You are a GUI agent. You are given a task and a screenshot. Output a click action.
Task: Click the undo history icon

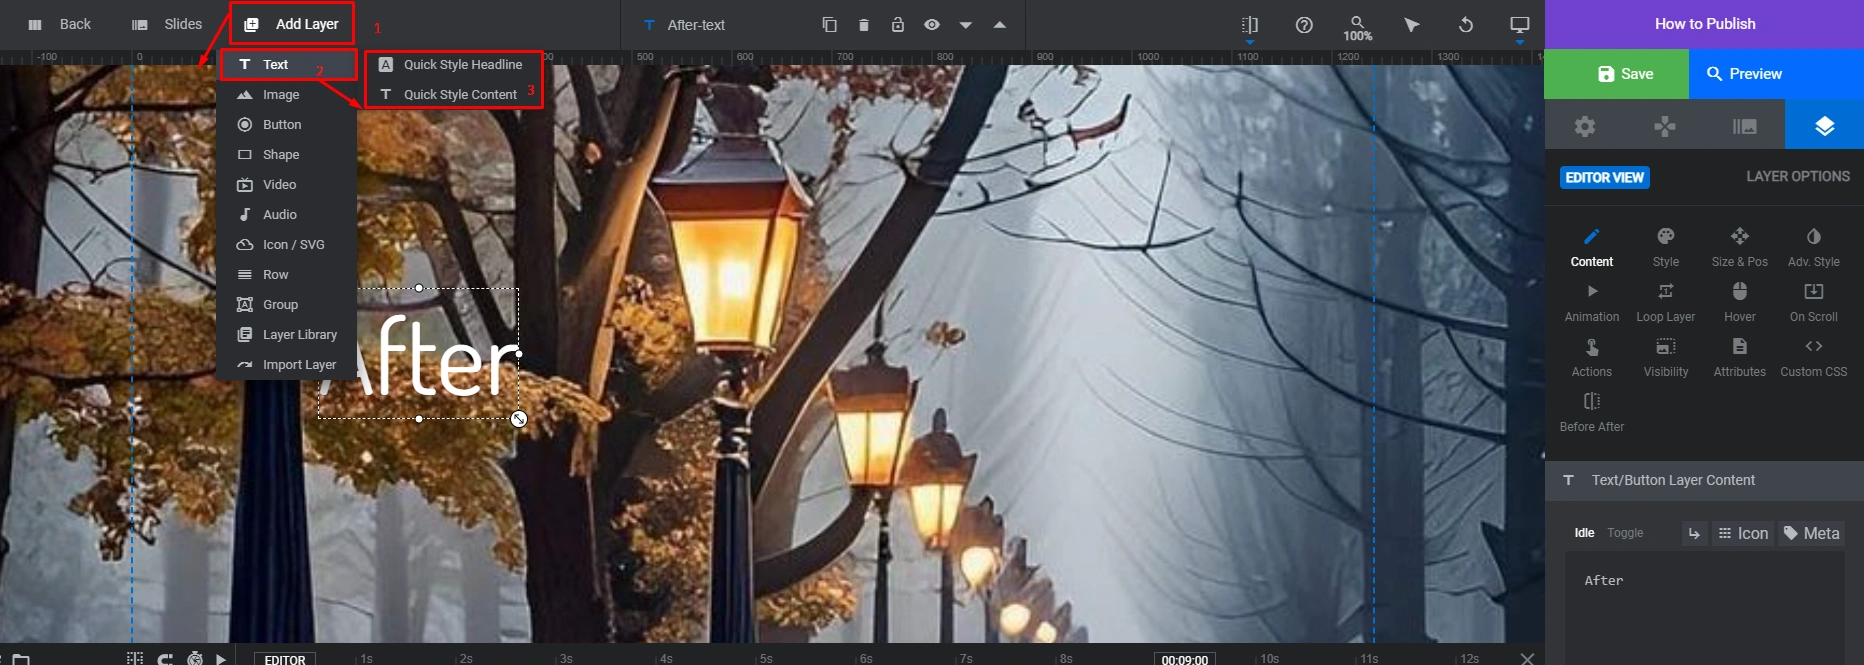(1466, 25)
